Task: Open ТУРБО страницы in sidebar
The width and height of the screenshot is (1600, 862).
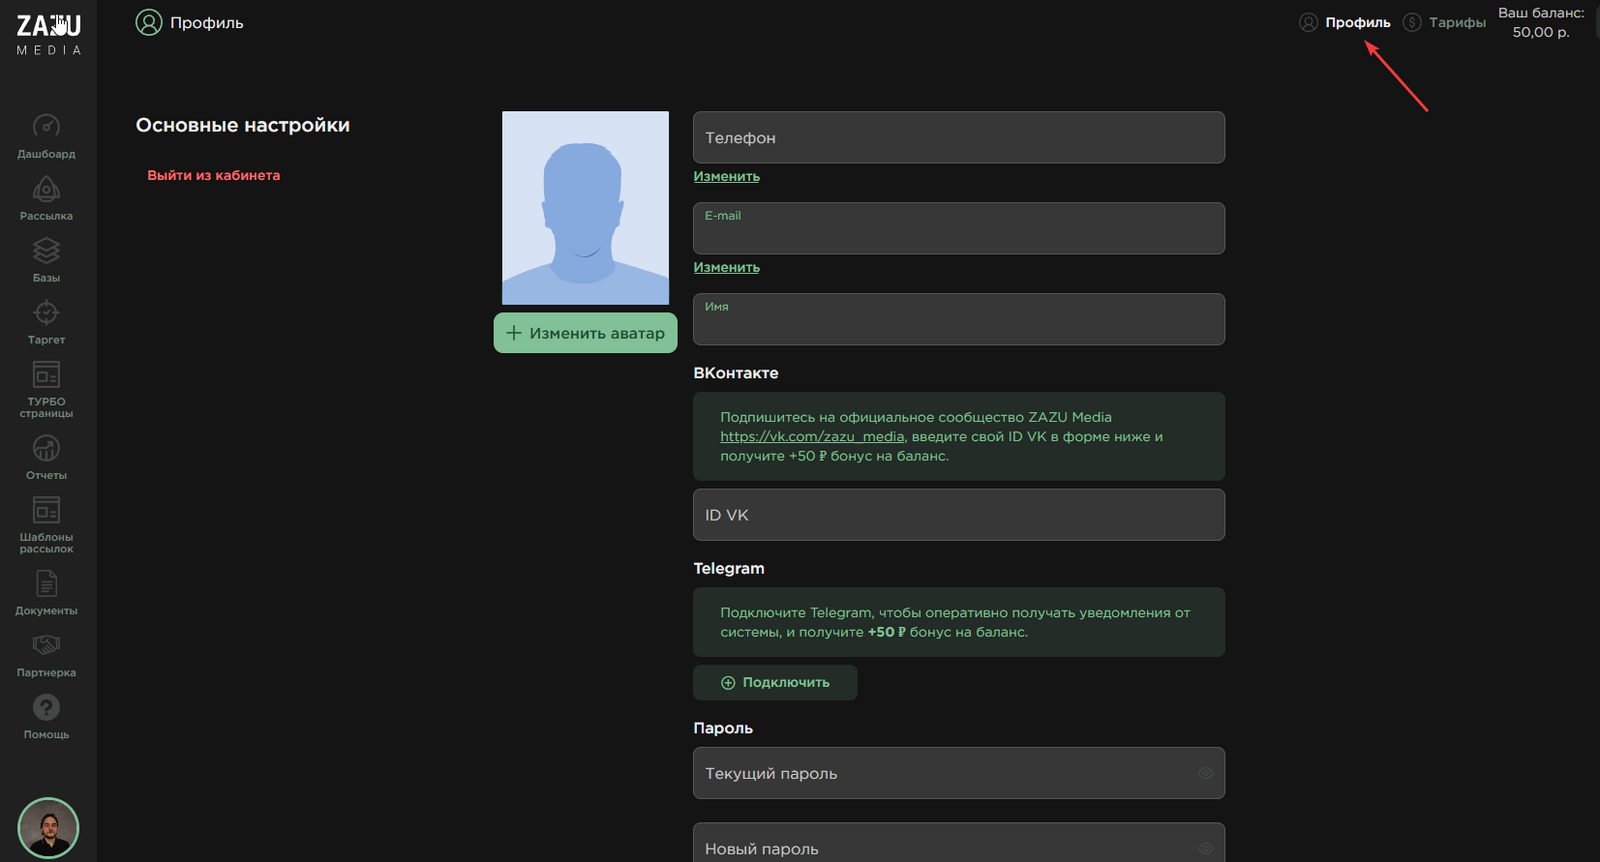Action: pyautogui.click(x=46, y=376)
